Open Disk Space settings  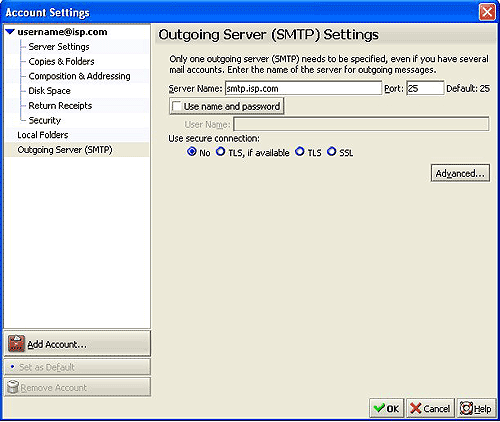coord(49,91)
